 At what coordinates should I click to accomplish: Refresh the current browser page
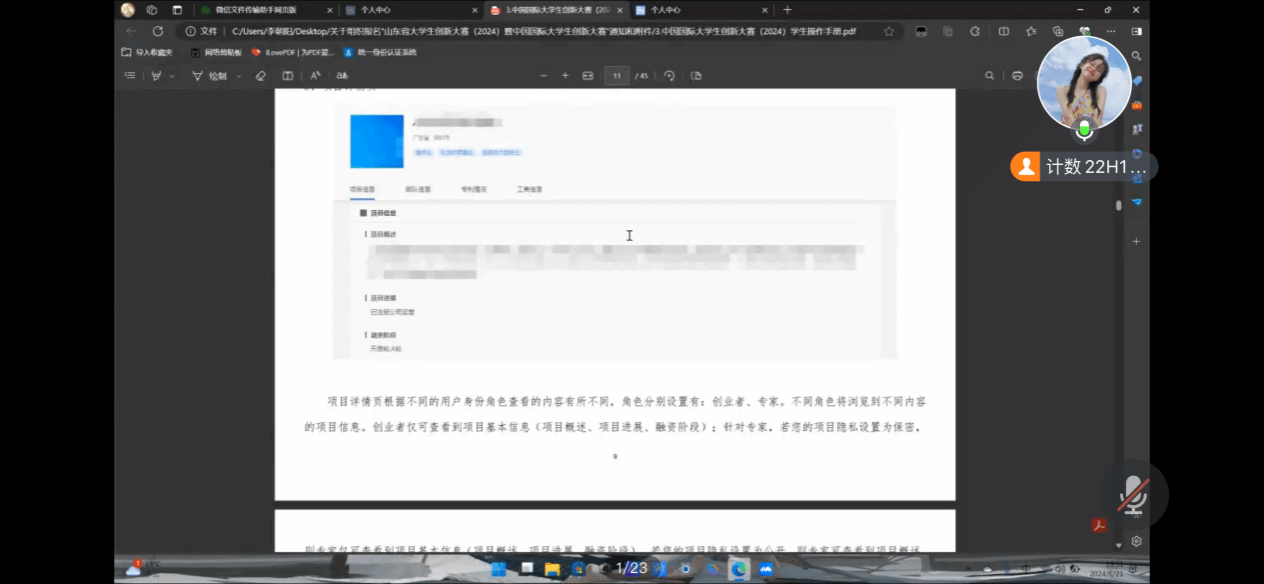(x=157, y=31)
